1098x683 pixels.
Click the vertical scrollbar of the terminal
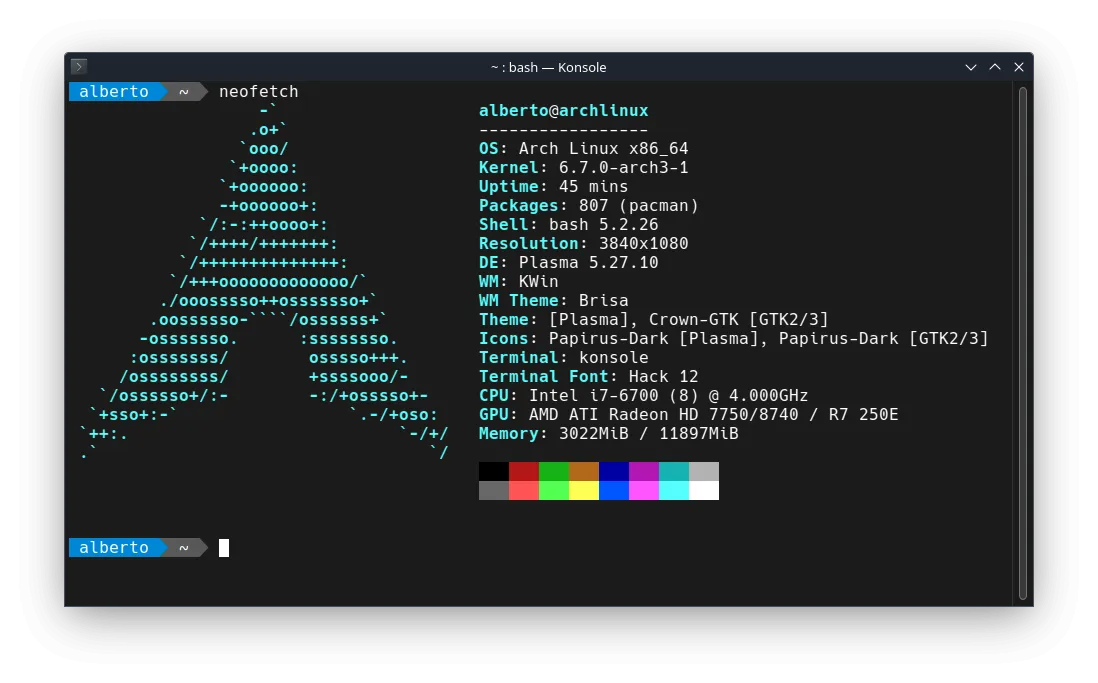pyautogui.click(x=1022, y=343)
